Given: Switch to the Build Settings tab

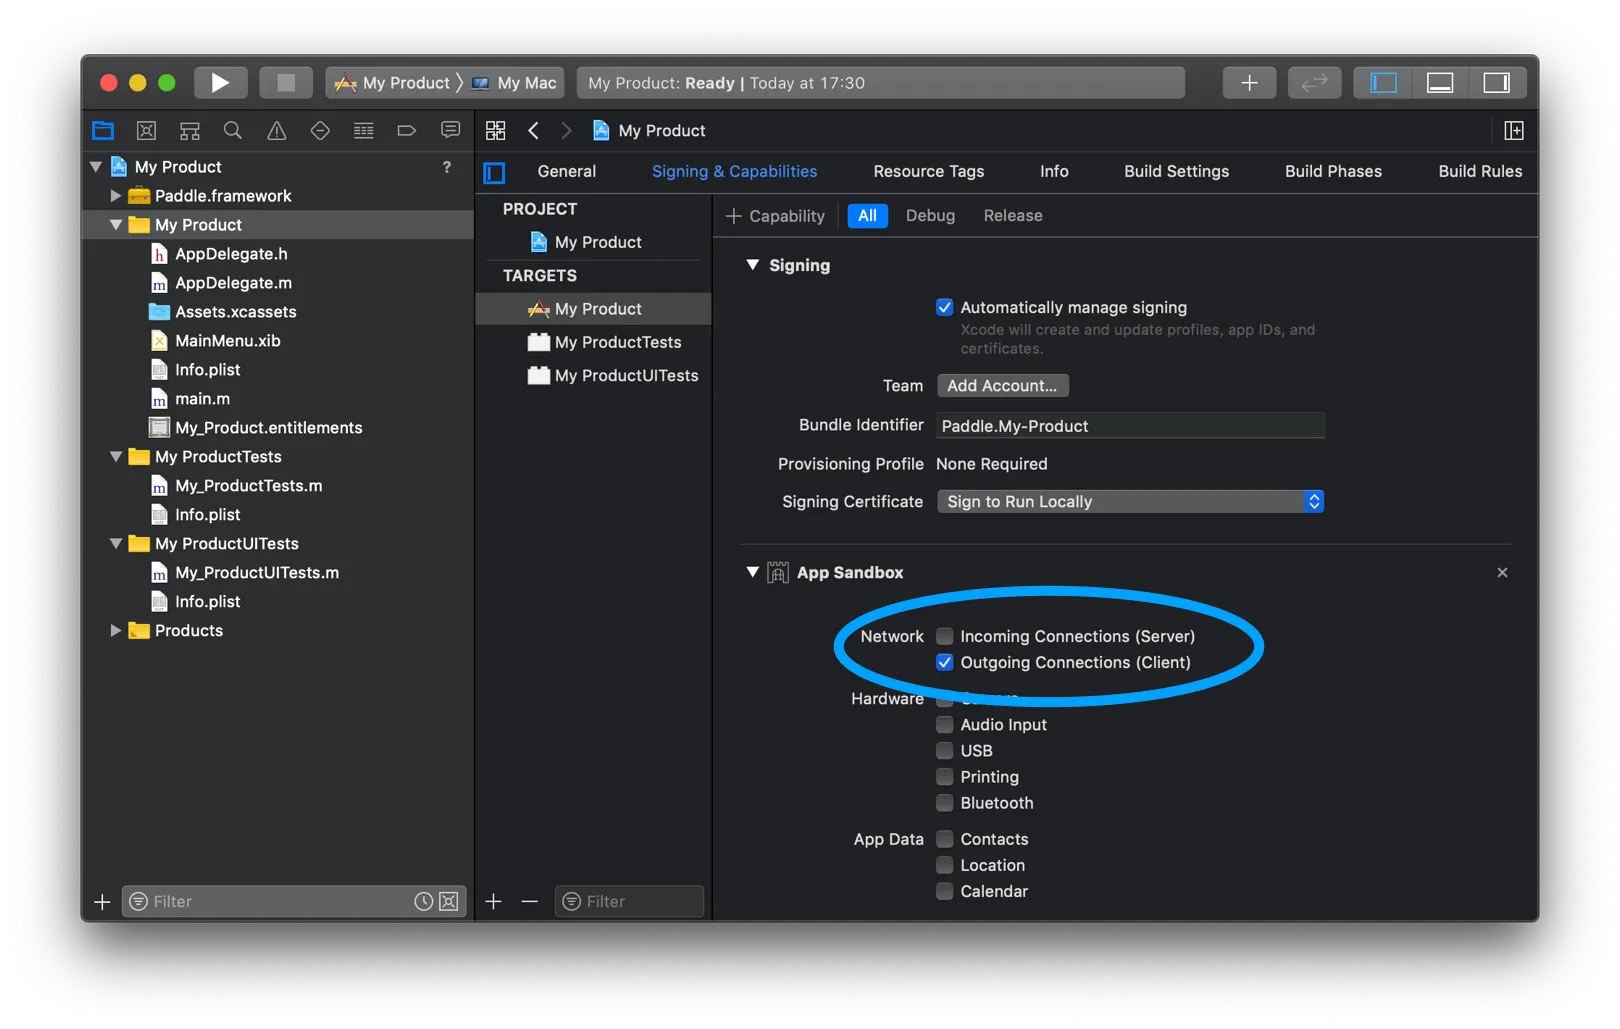Looking at the screenshot, I should [x=1176, y=172].
